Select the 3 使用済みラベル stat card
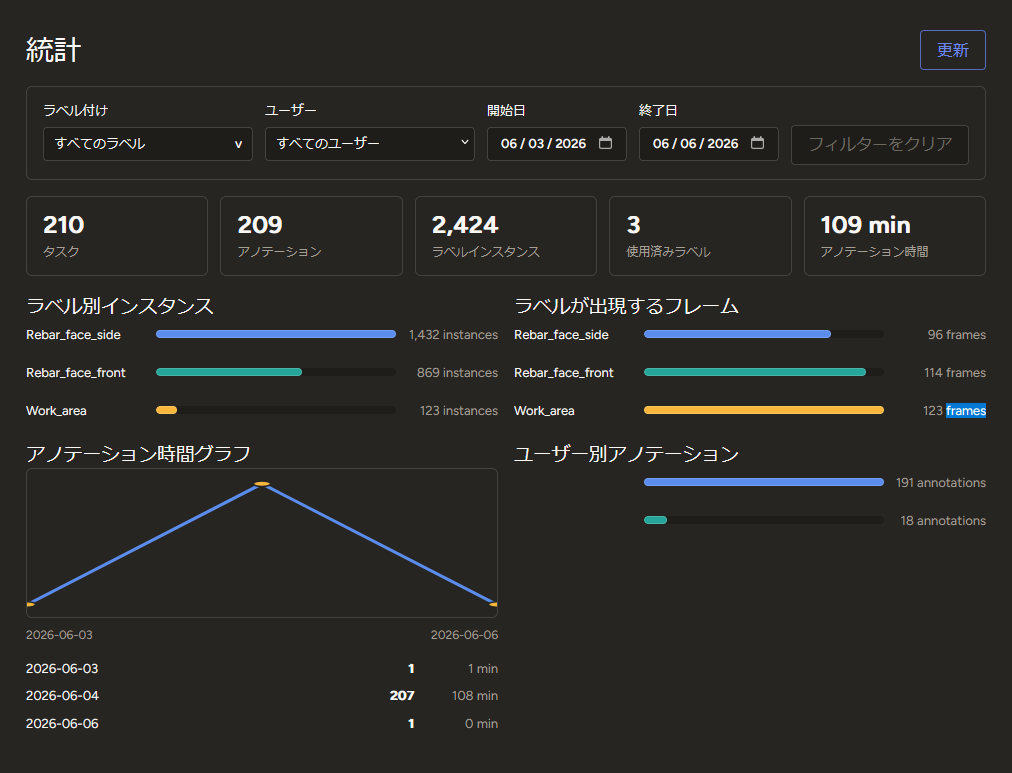Image resolution: width=1012 pixels, height=773 pixels. (700, 236)
